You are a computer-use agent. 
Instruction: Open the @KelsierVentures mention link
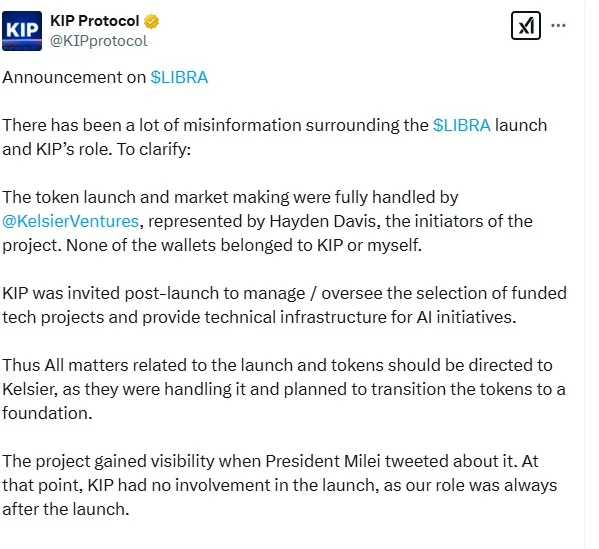[x=71, y=221]
